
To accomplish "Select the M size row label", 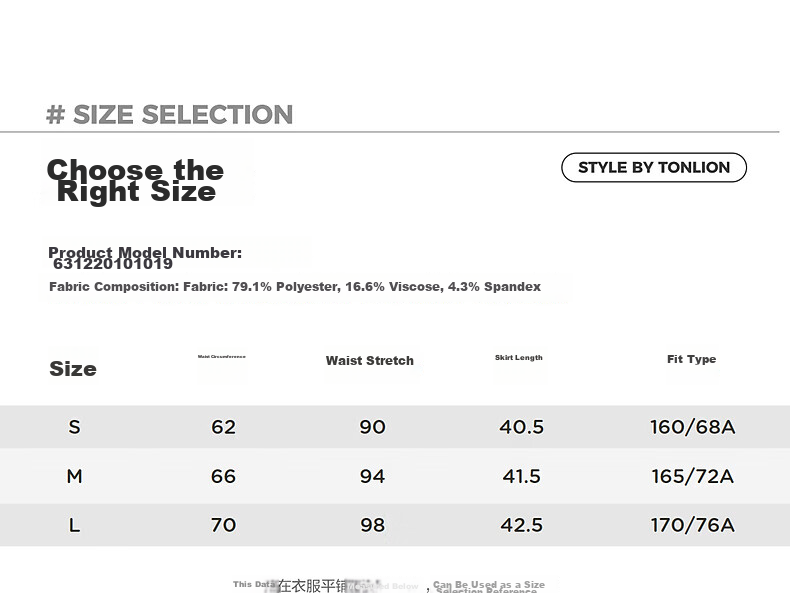I will click(74, 476).
